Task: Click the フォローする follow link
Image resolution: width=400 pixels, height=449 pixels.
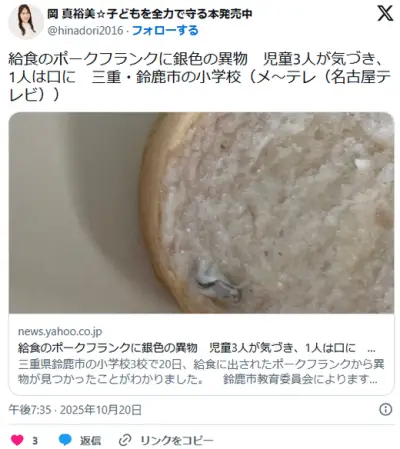Action: click(165, 31)
